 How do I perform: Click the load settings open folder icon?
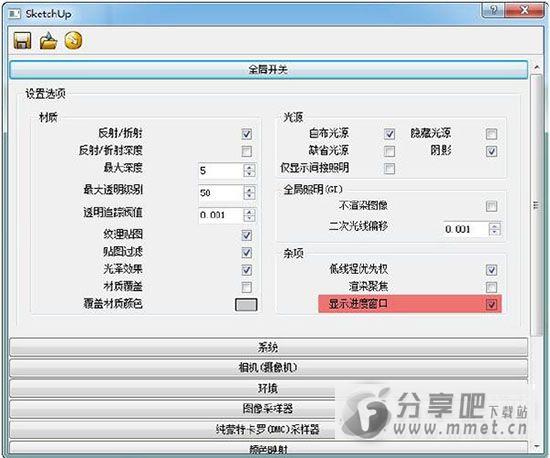[48, 41]
